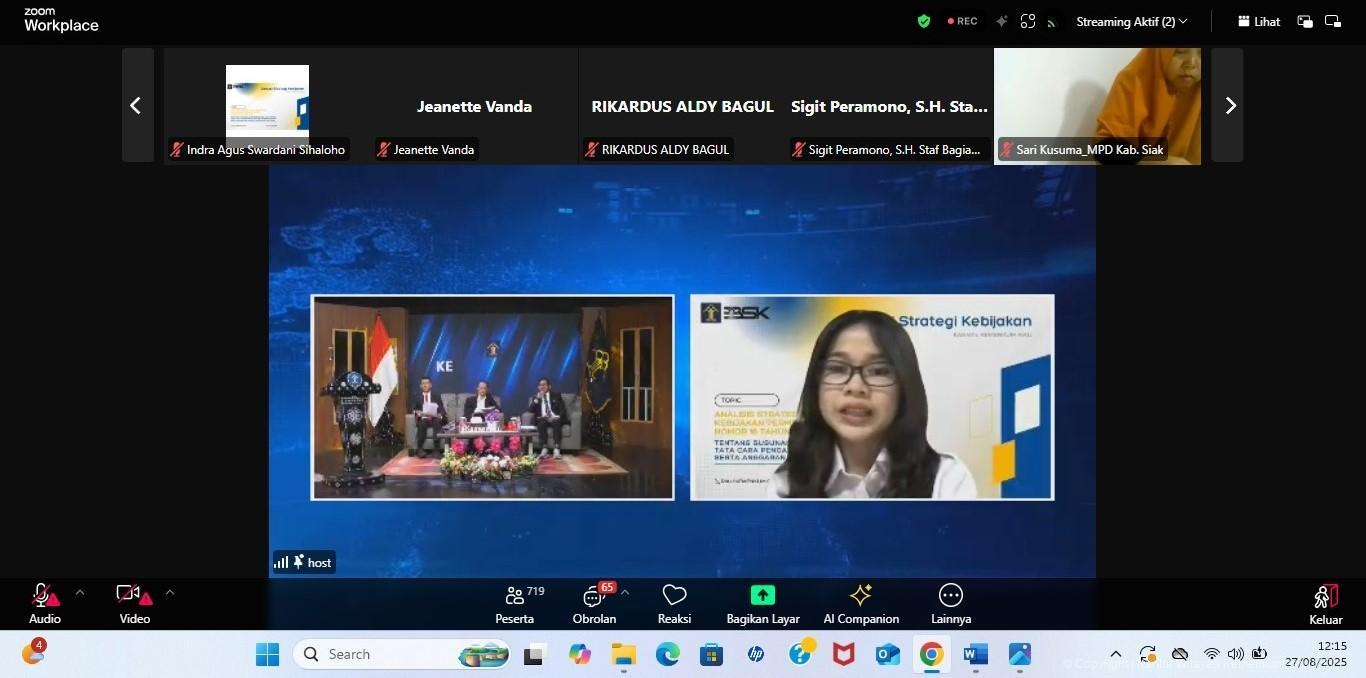Image resolution: width=1366 pixels, height=678 pixels.
Task: Click the green Bagikan Layar share button
Action: 763,604
